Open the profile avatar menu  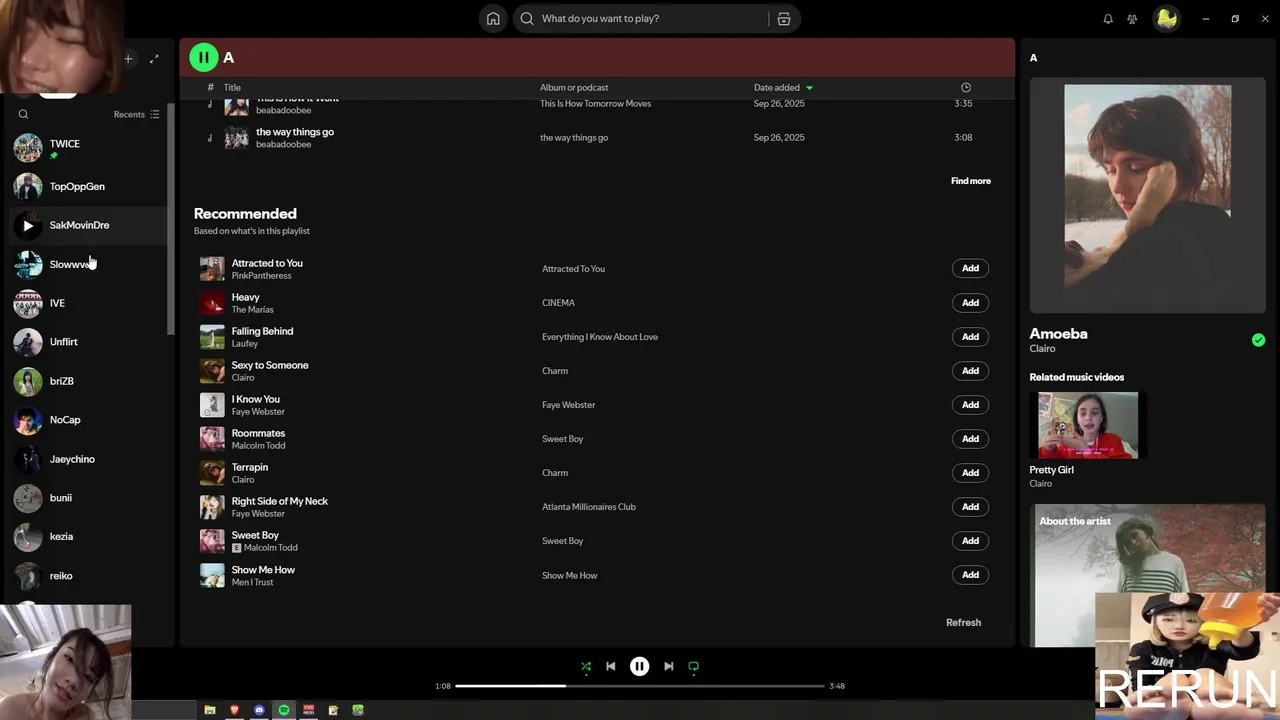(1166, 18)
